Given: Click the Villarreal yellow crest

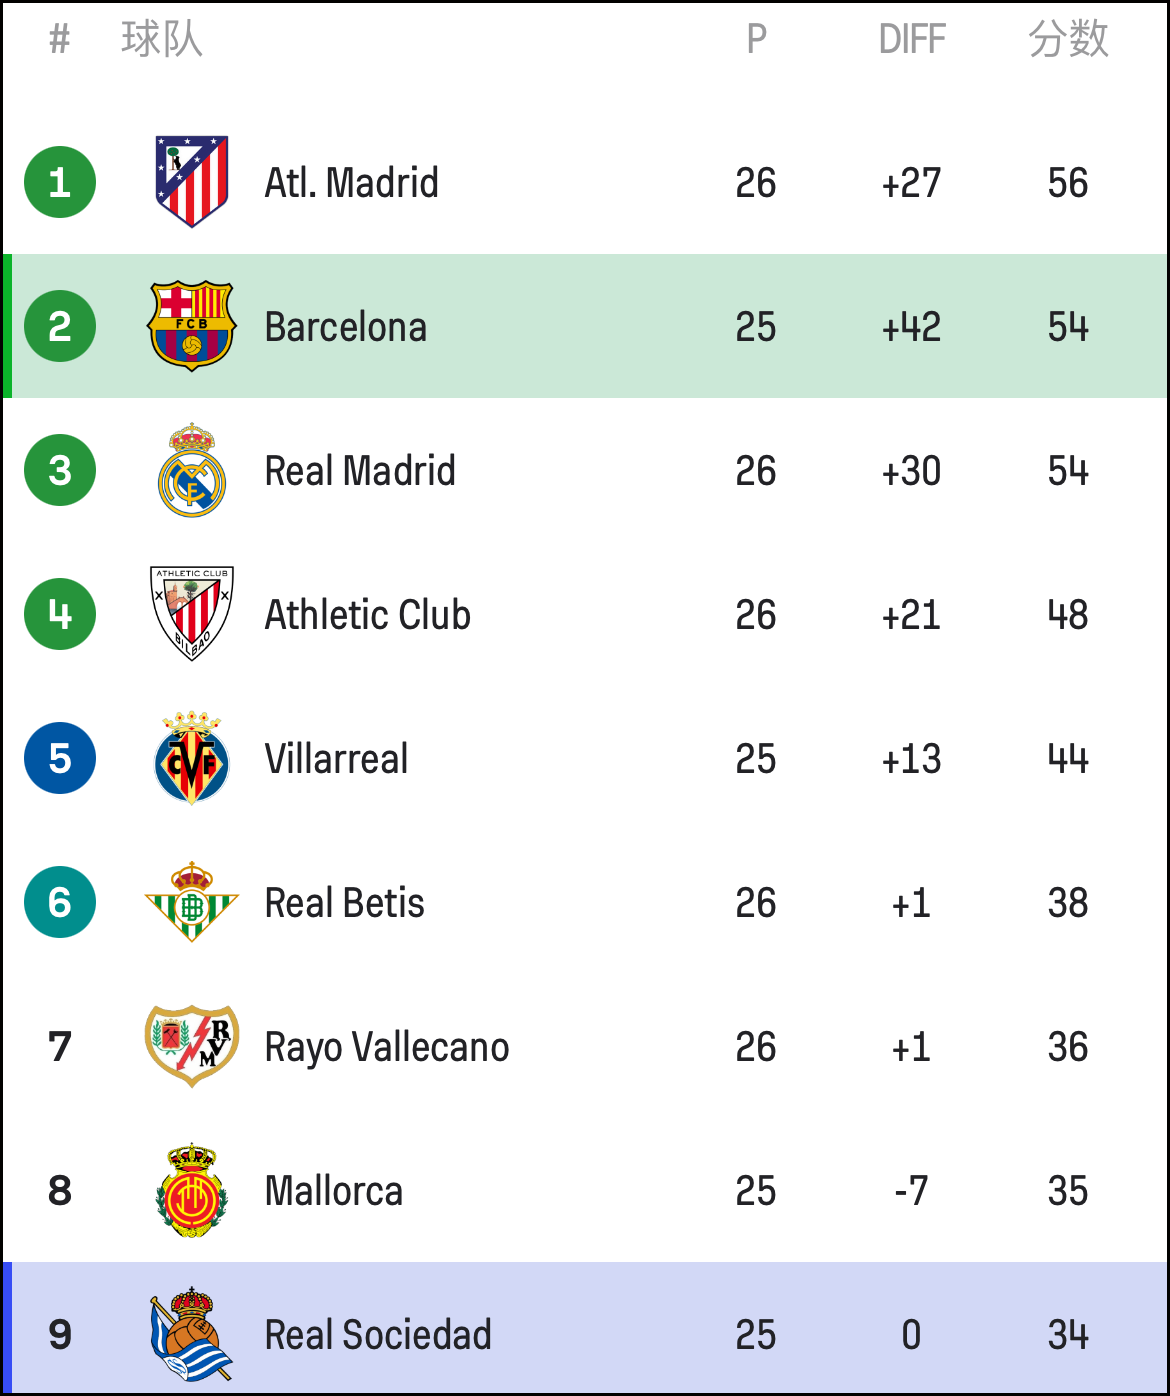Looking at the screenshot, I should [x=192, y=758].
